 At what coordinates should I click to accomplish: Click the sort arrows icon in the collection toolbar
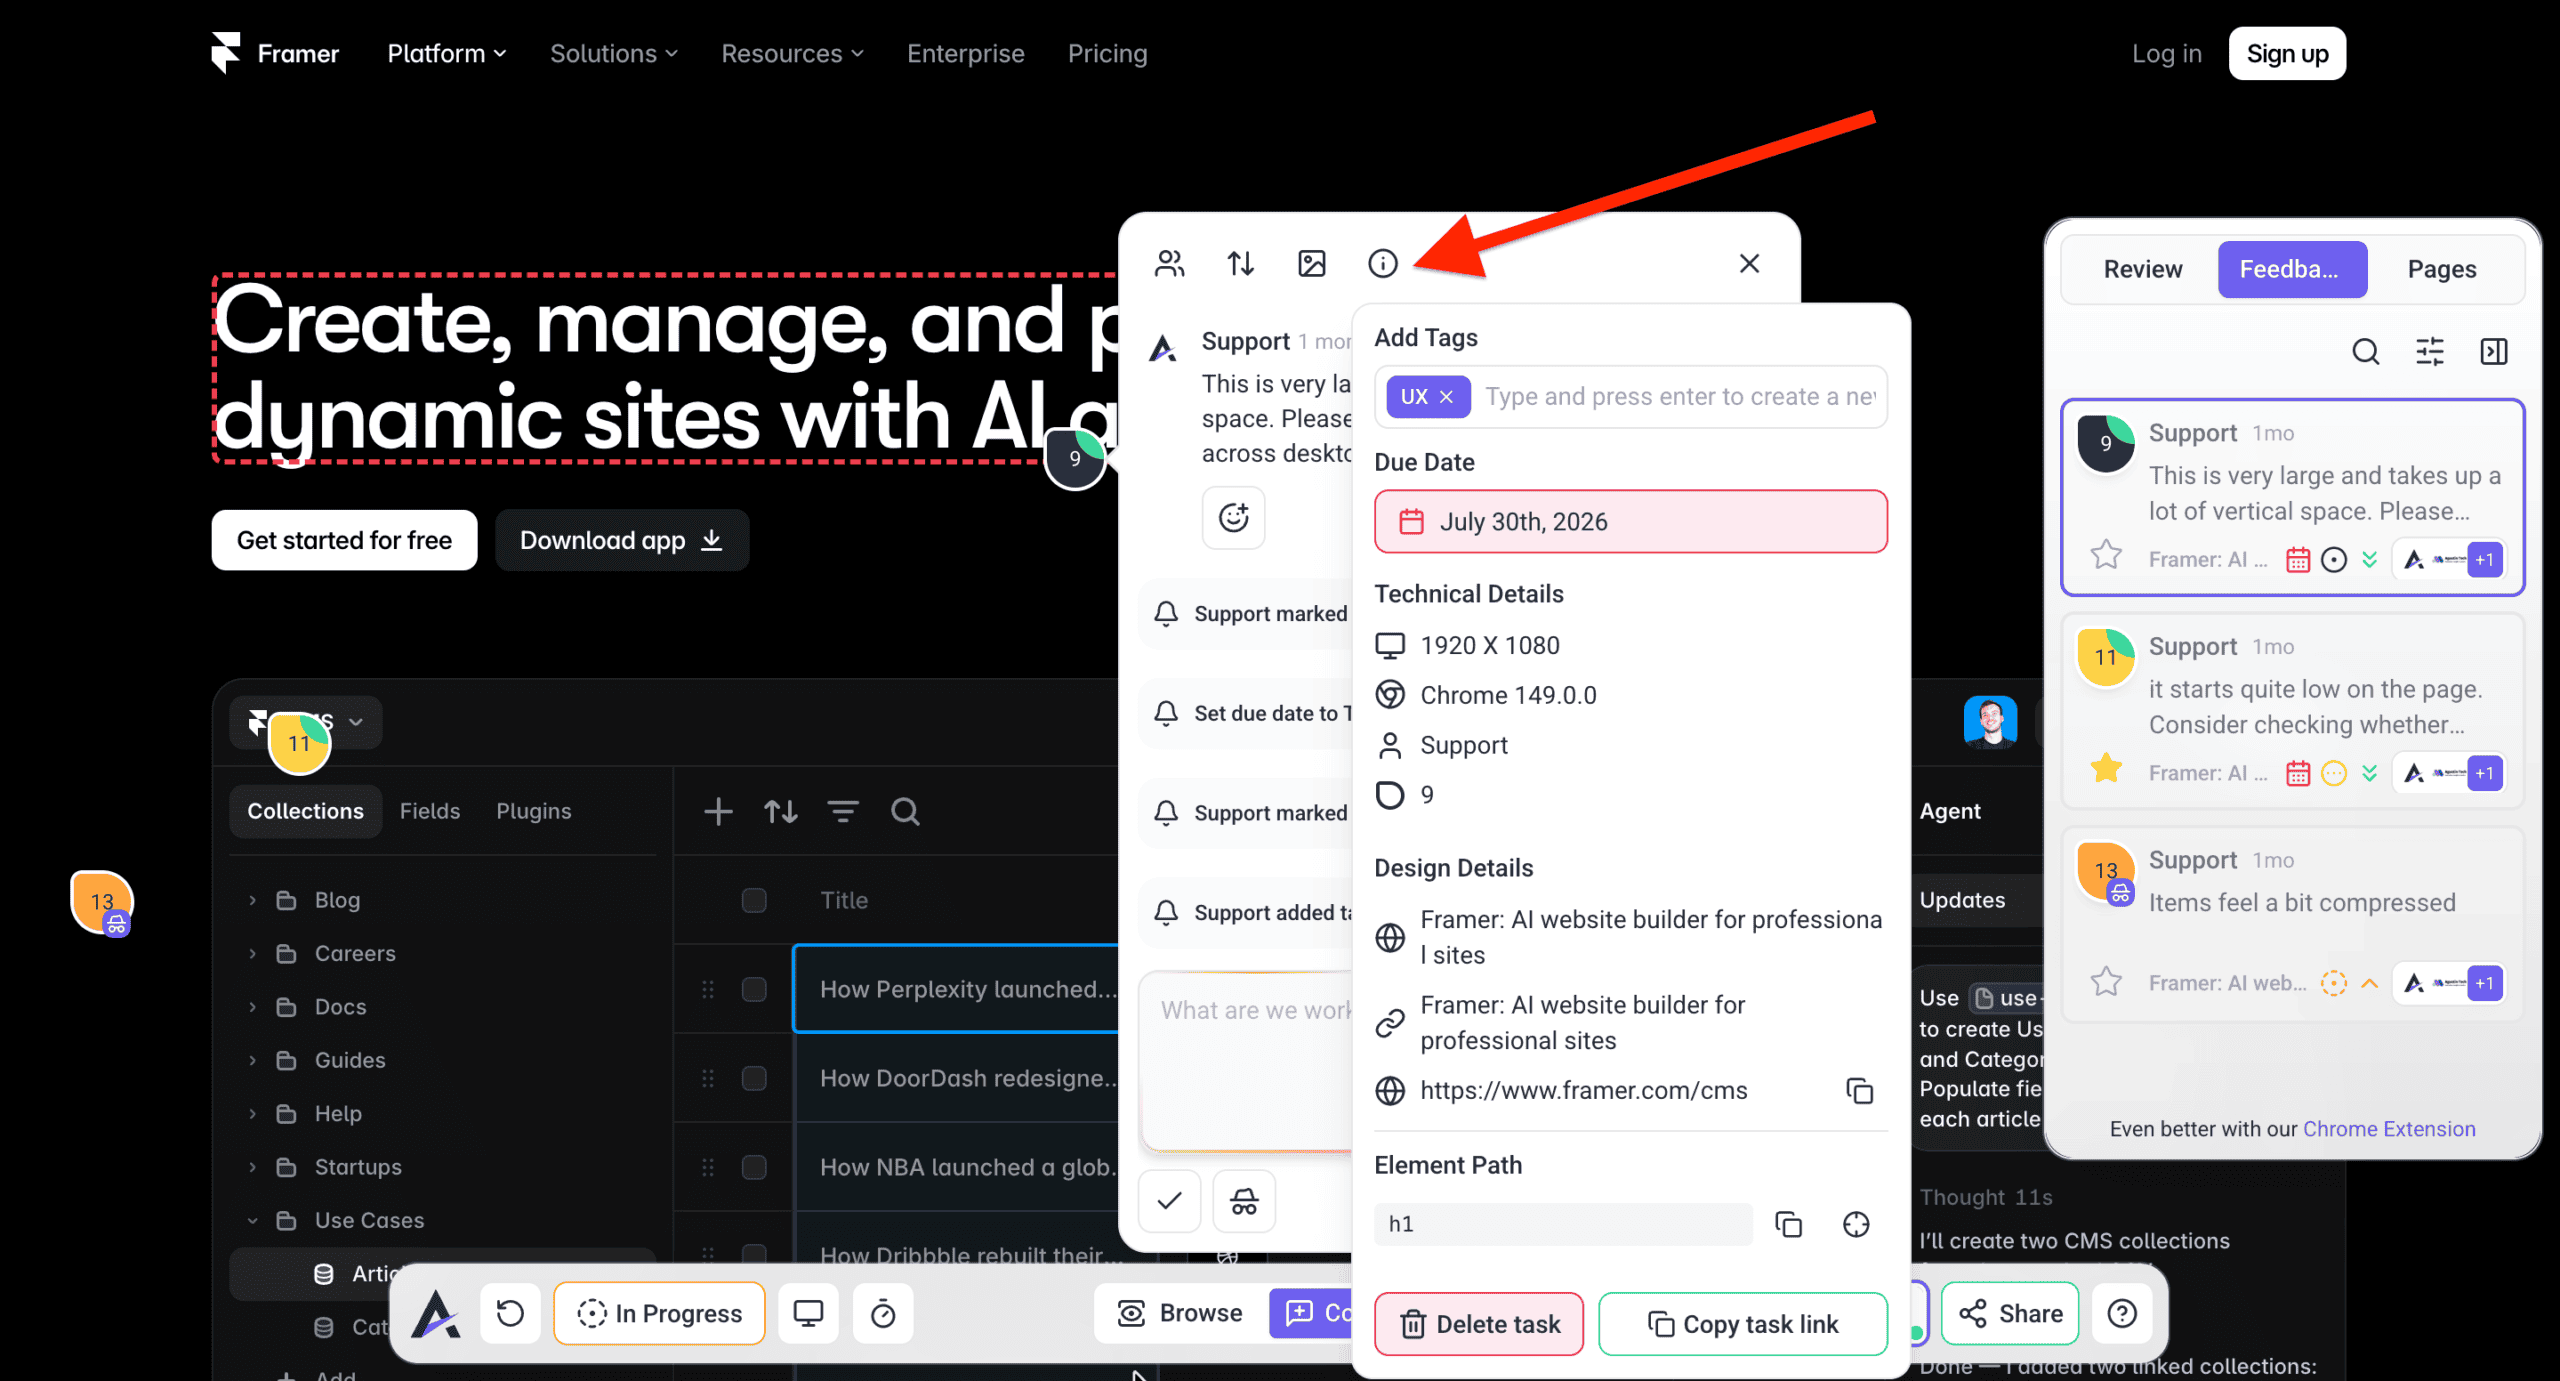pyautogui.click(x=780, y=812)
